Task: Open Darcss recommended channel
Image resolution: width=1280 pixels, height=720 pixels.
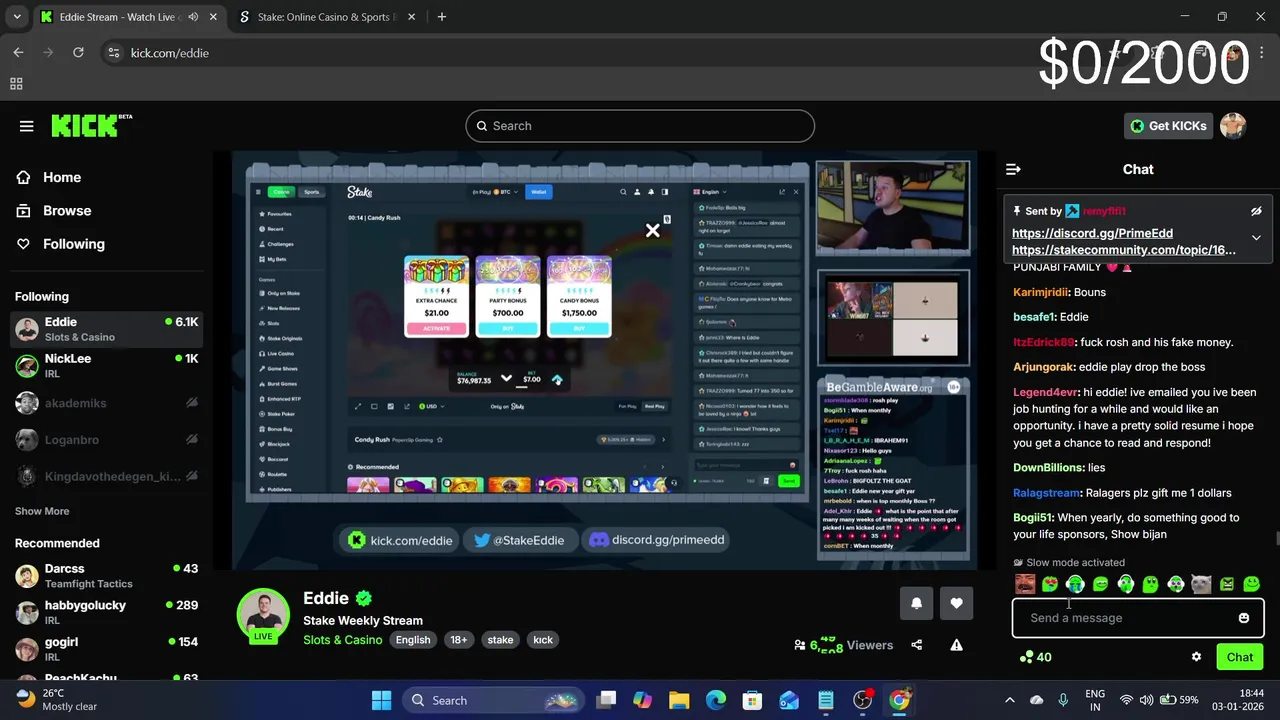Action: (x=106, y=575)
